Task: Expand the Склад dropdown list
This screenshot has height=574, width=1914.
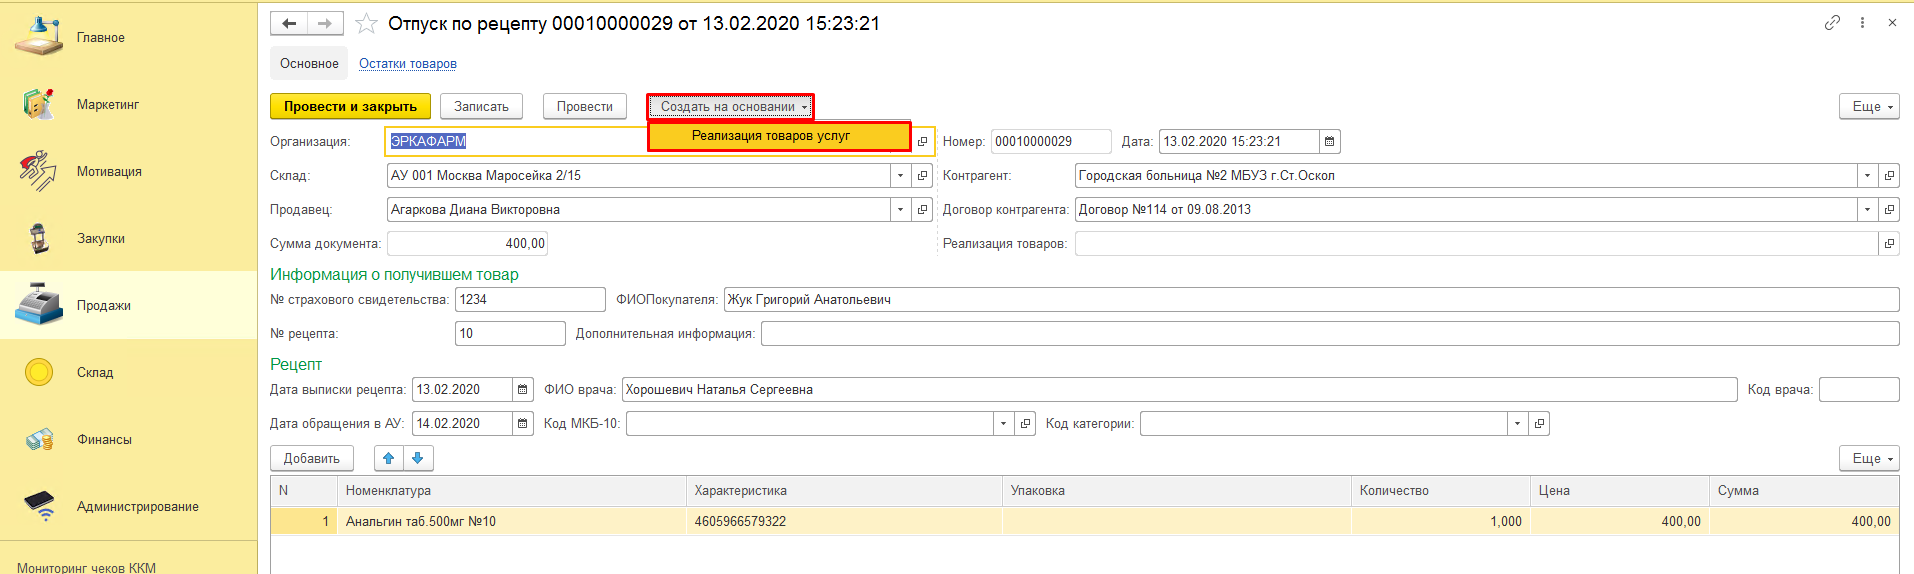Action: pos(900,176)
